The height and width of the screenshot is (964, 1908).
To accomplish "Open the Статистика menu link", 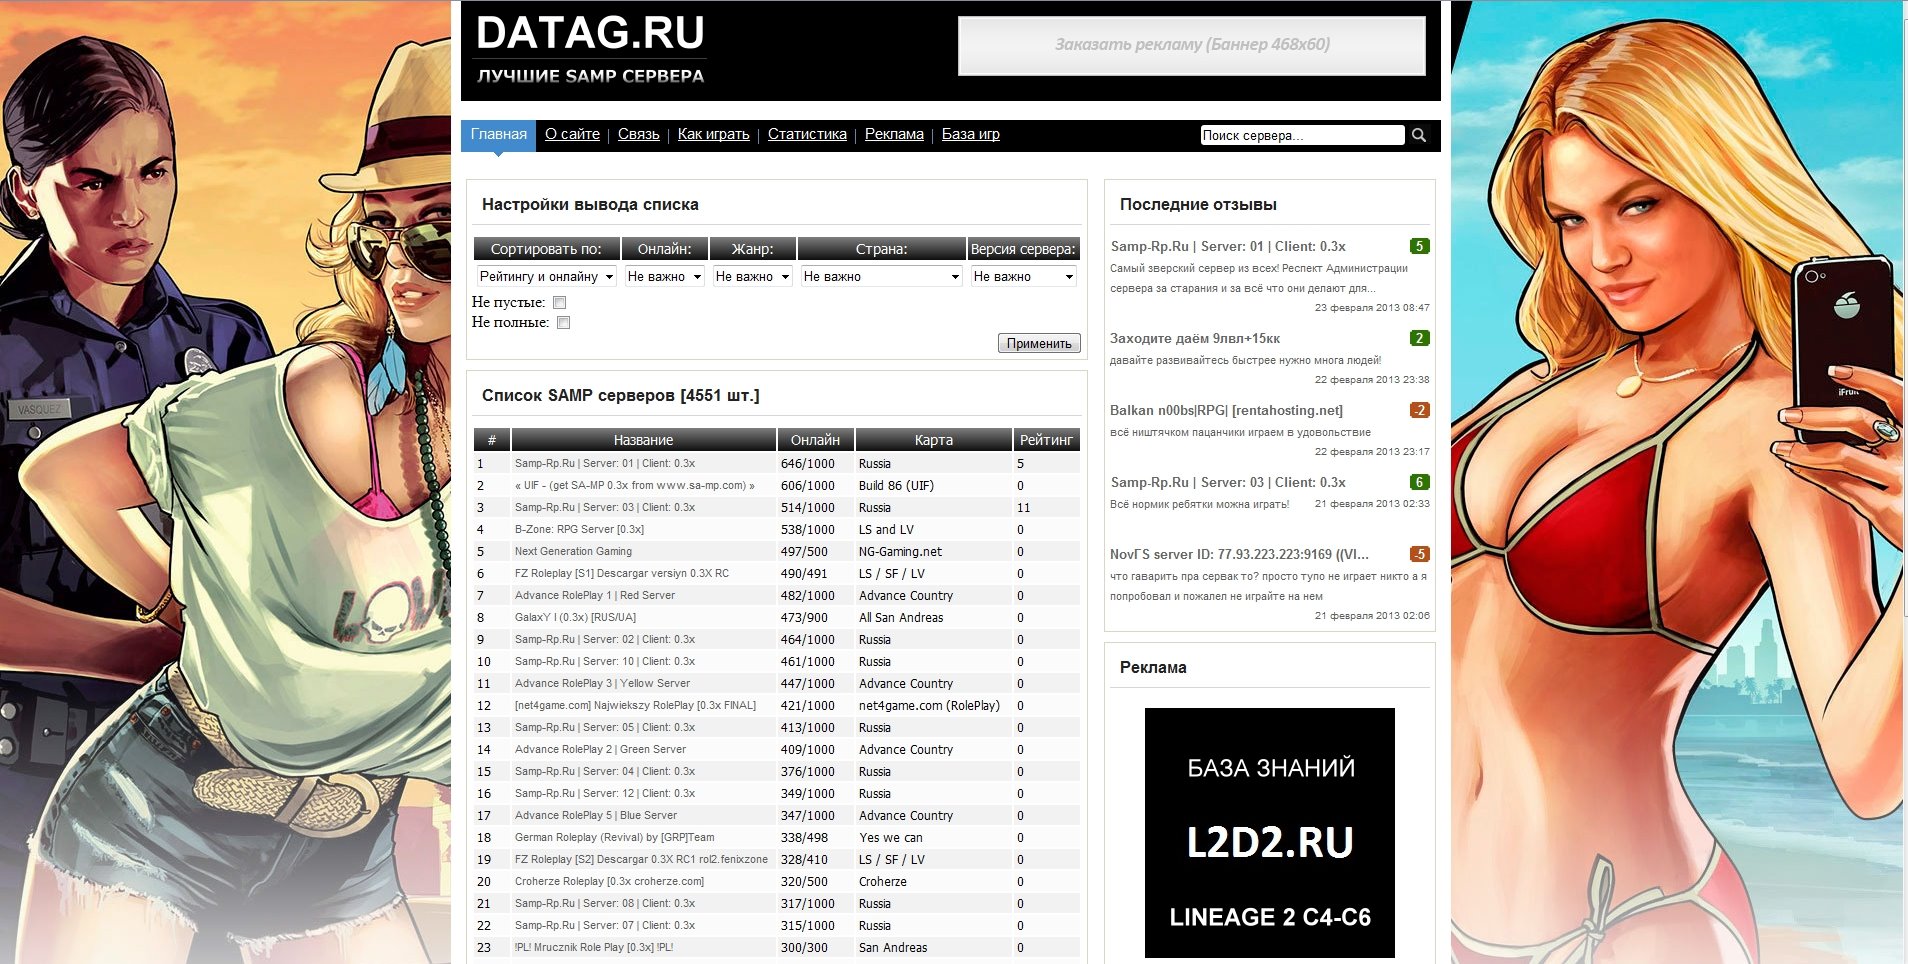I will tap(807, 134).
